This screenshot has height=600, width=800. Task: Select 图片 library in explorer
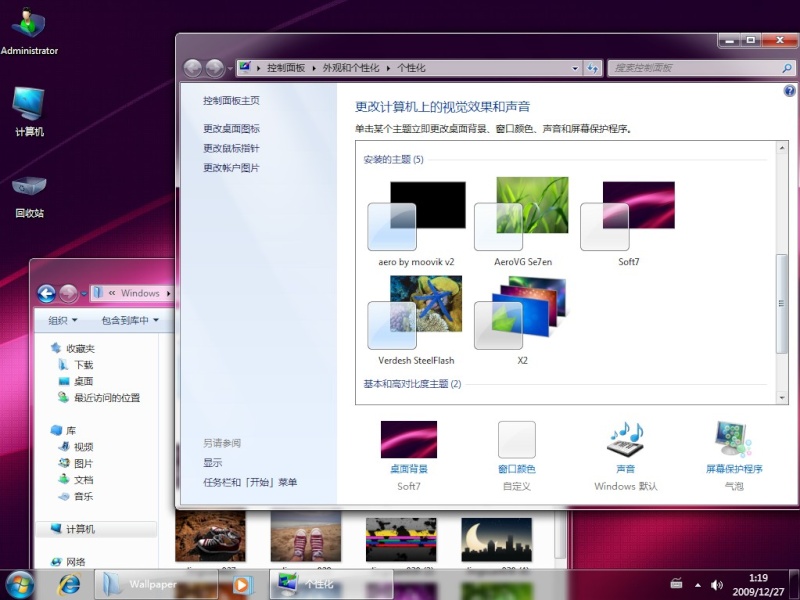click(76, 463)
